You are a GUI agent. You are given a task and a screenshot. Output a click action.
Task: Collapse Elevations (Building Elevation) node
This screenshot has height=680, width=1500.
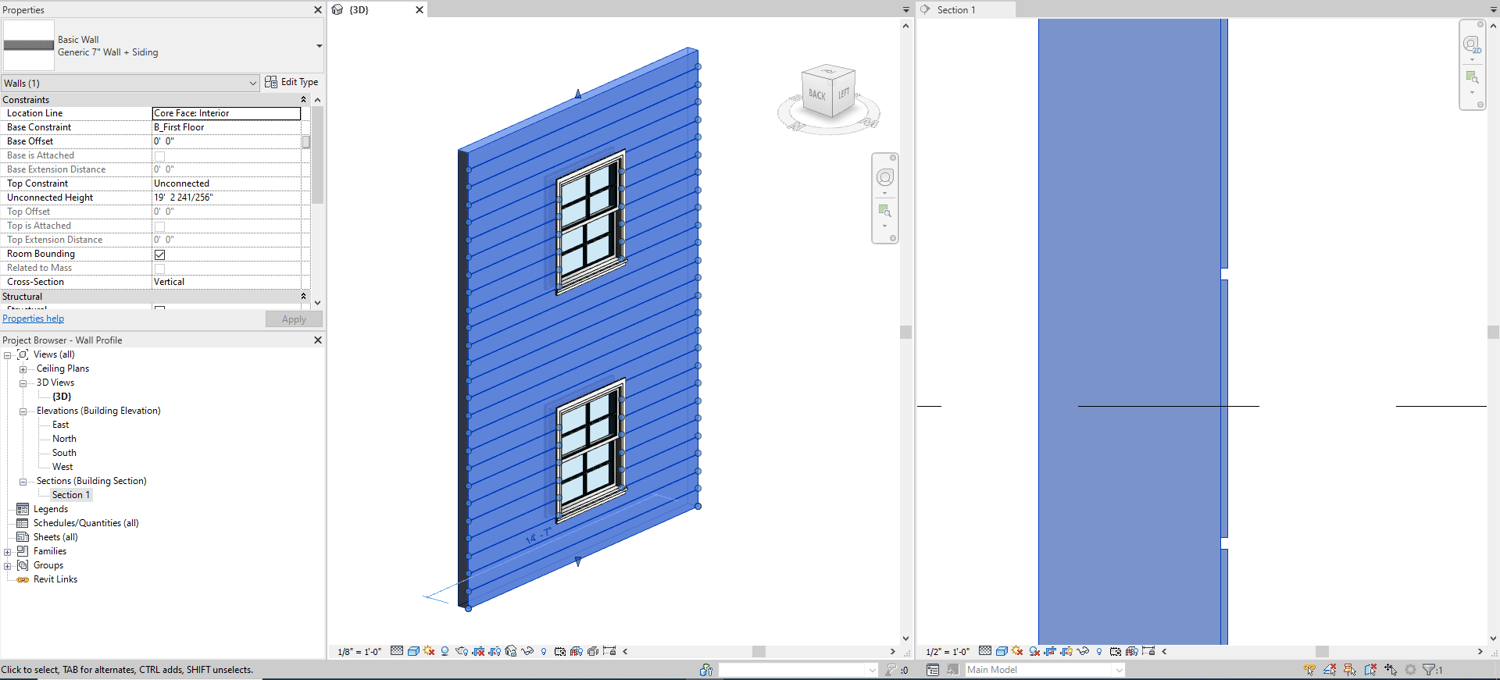23,411
